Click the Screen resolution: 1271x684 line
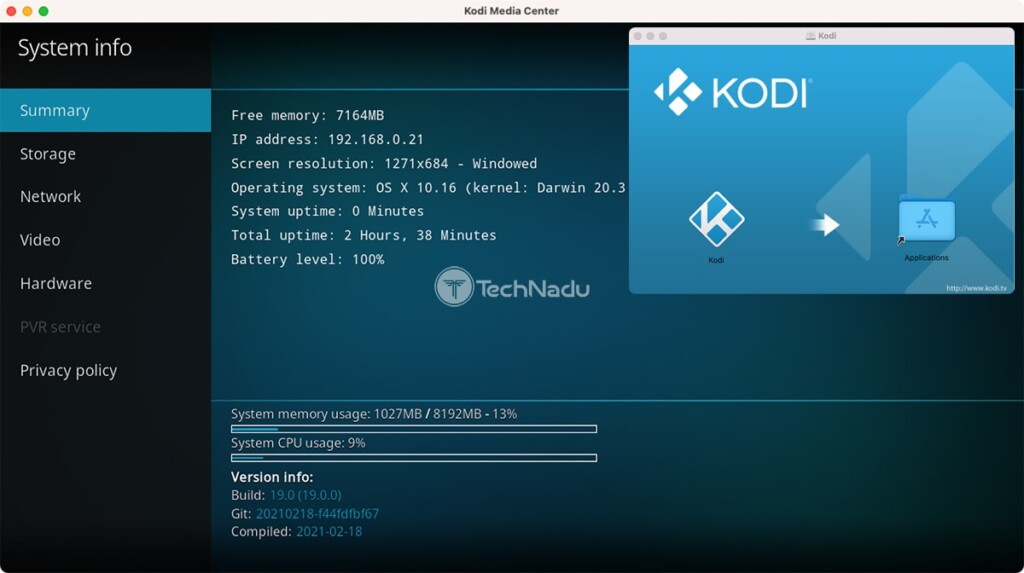 pyautogui.click(x=384, y=163)
